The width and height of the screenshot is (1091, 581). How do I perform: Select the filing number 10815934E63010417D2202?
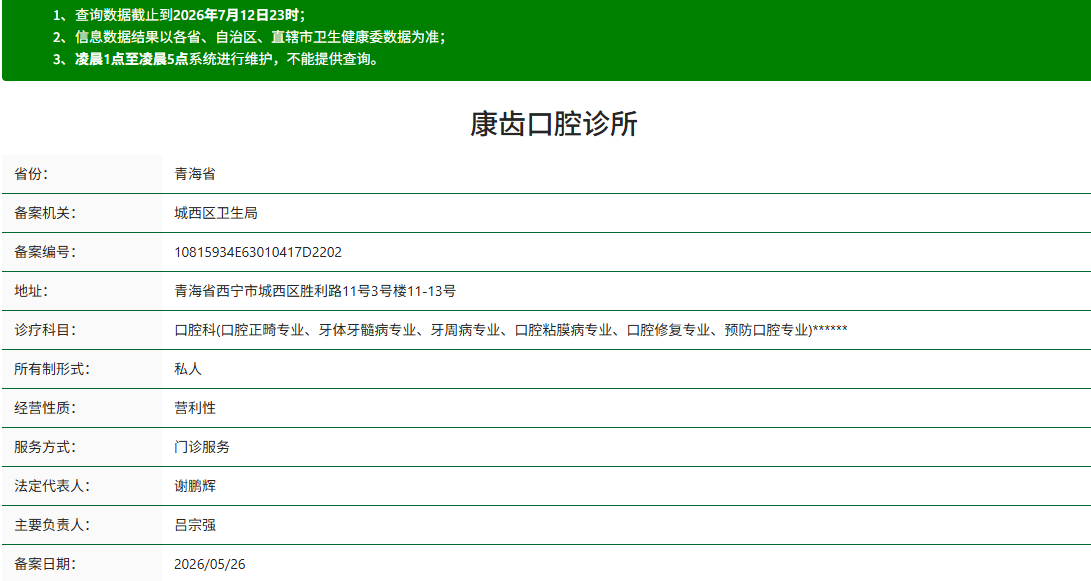258,252
